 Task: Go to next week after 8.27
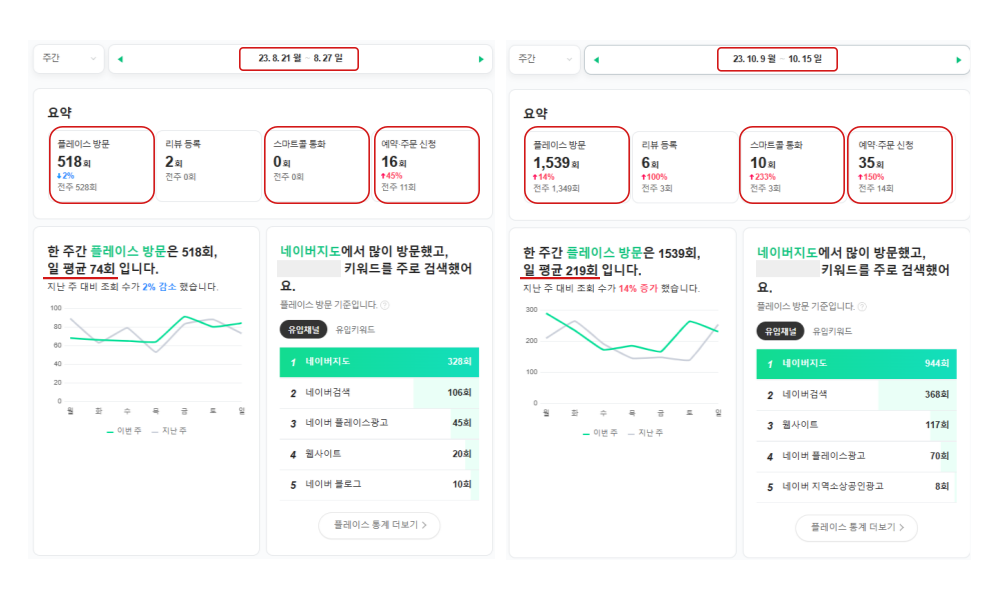pos(481,59)
